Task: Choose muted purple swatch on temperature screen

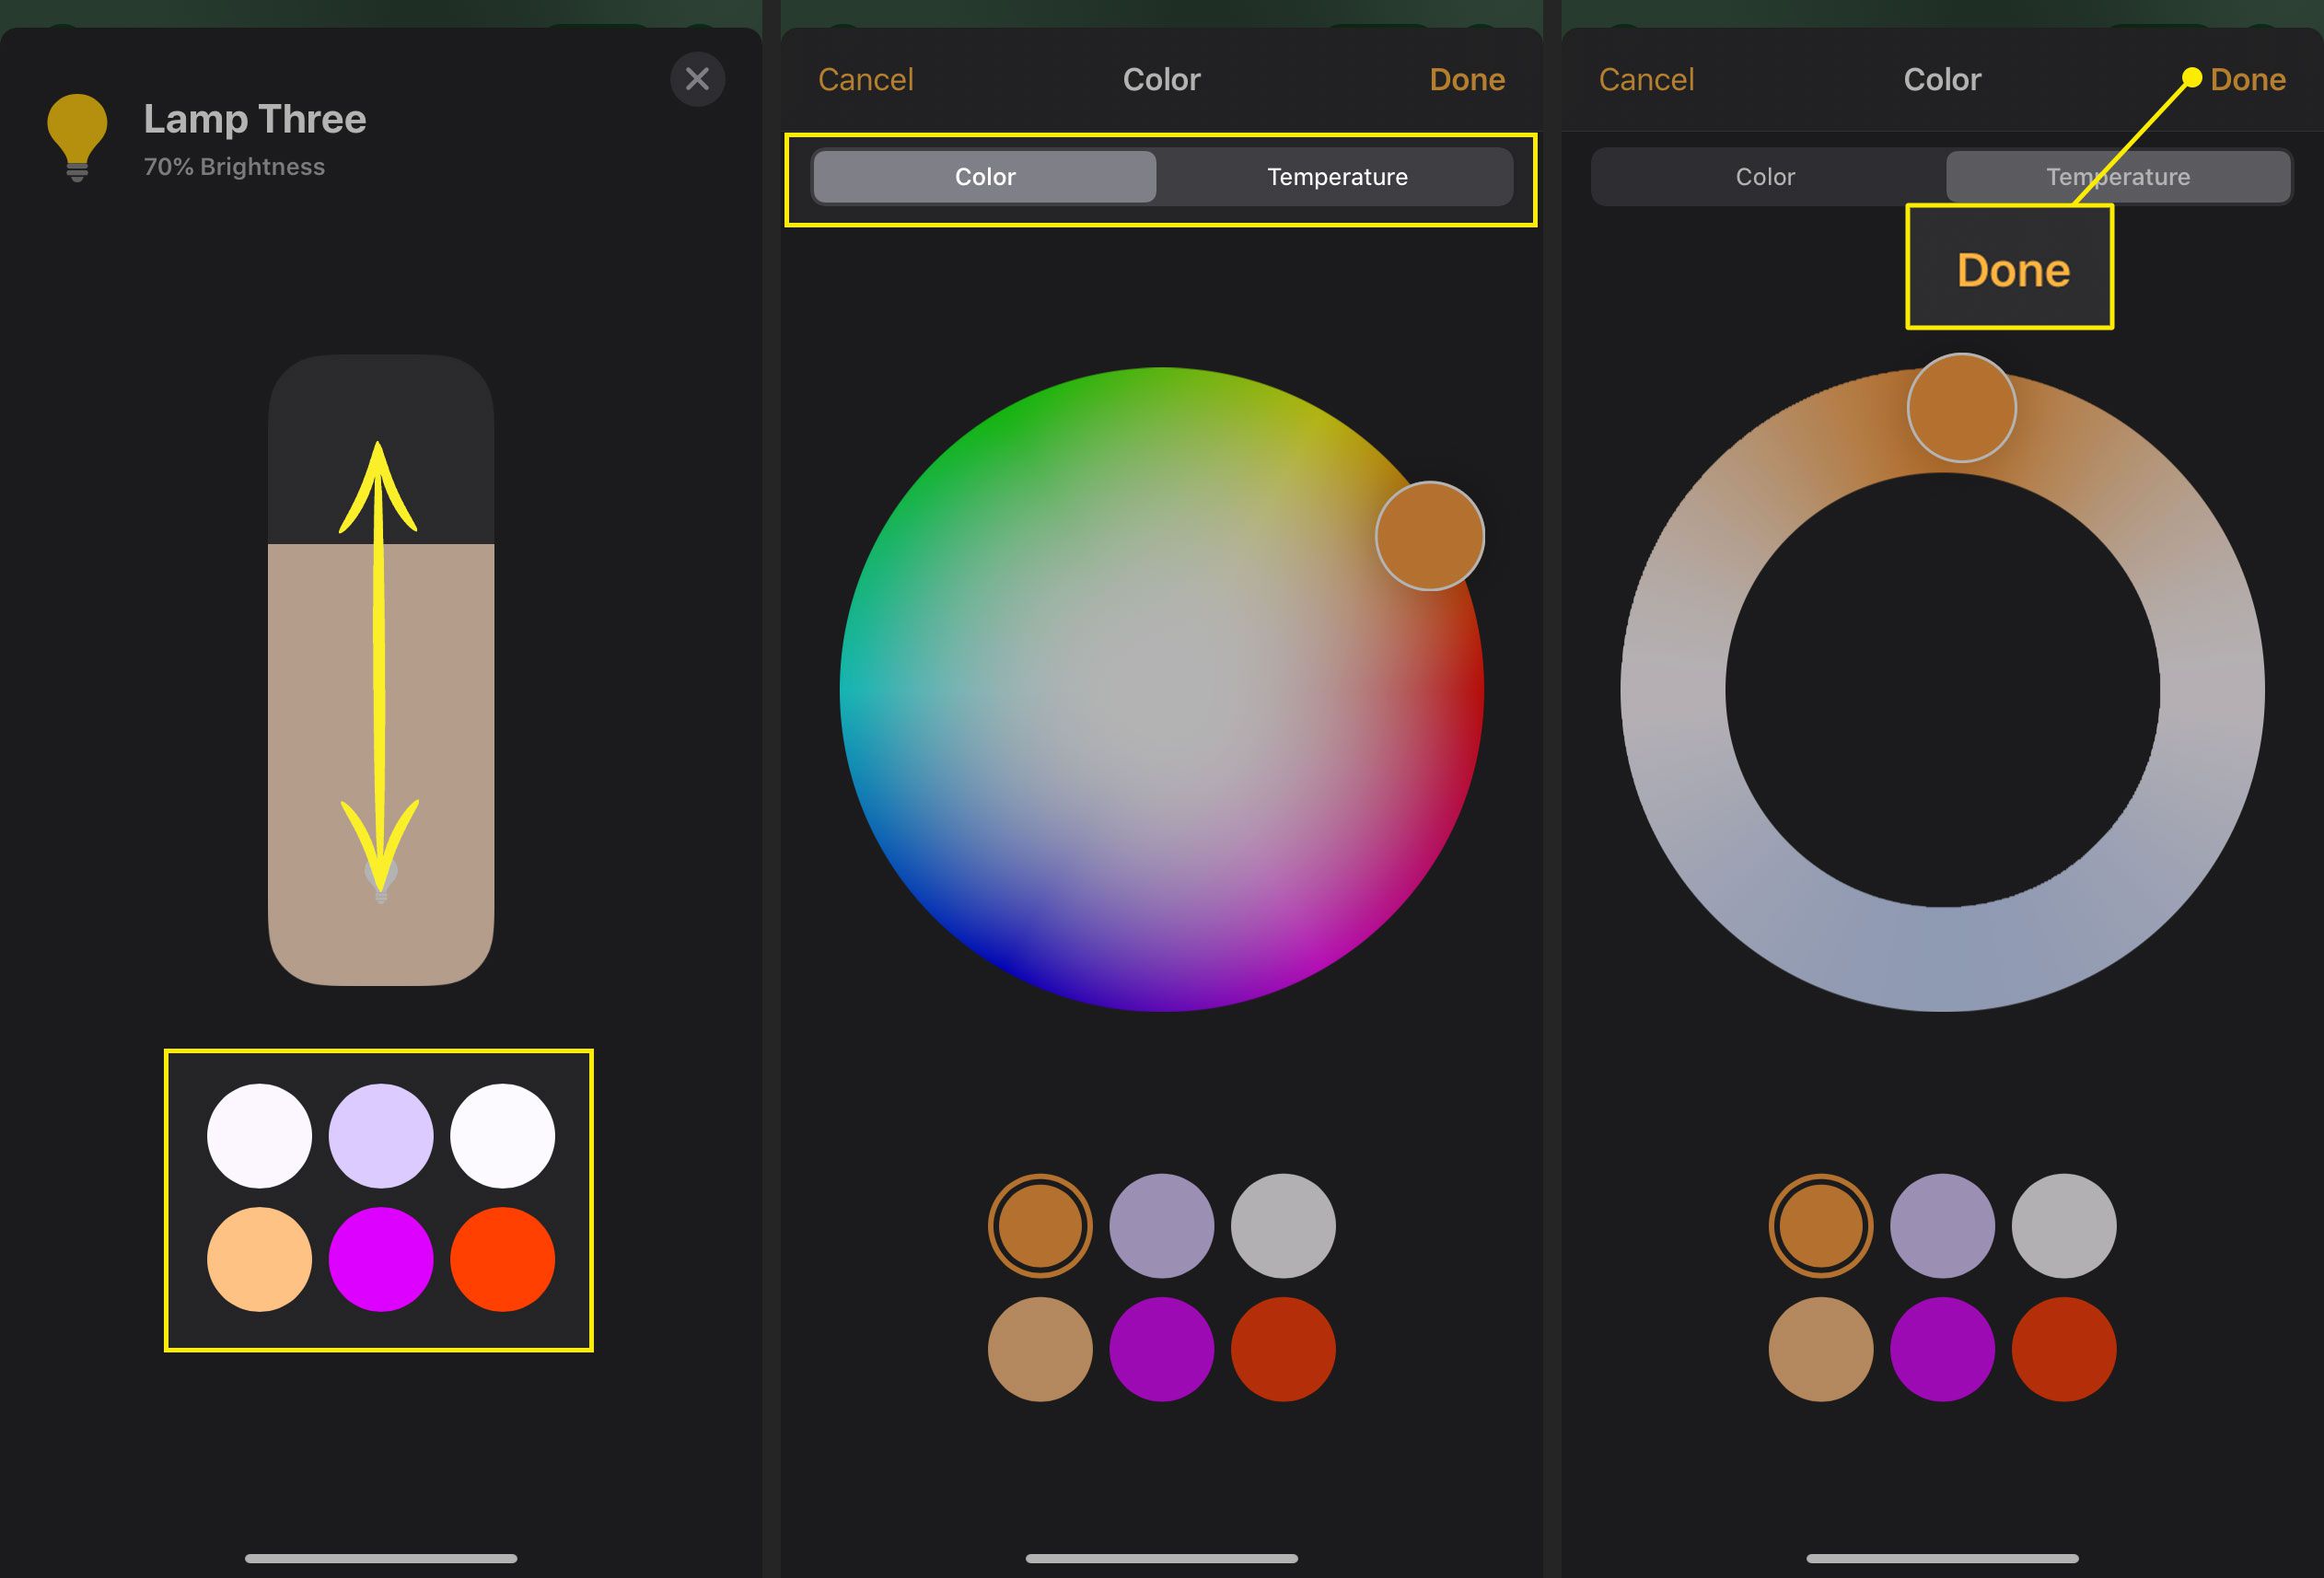Action: point(1943,1226)
